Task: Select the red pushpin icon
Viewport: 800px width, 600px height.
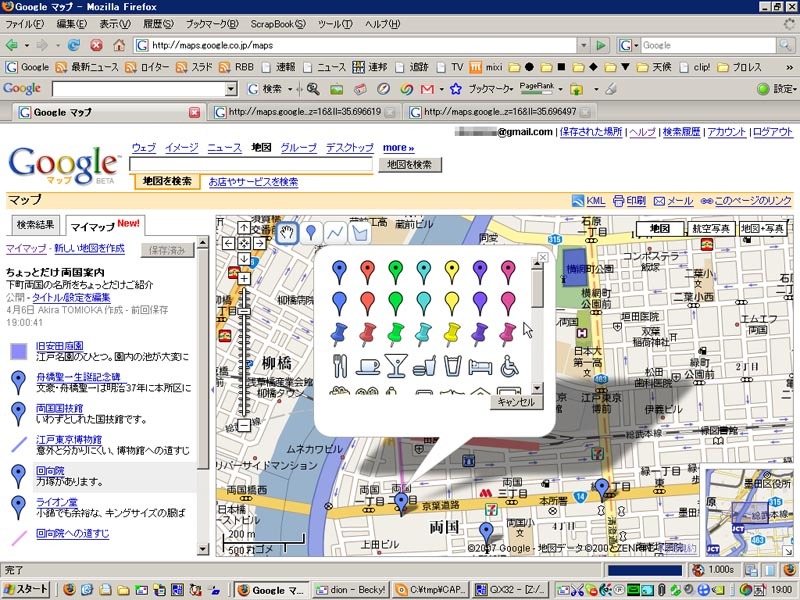Action: click(x=367, y=334)
